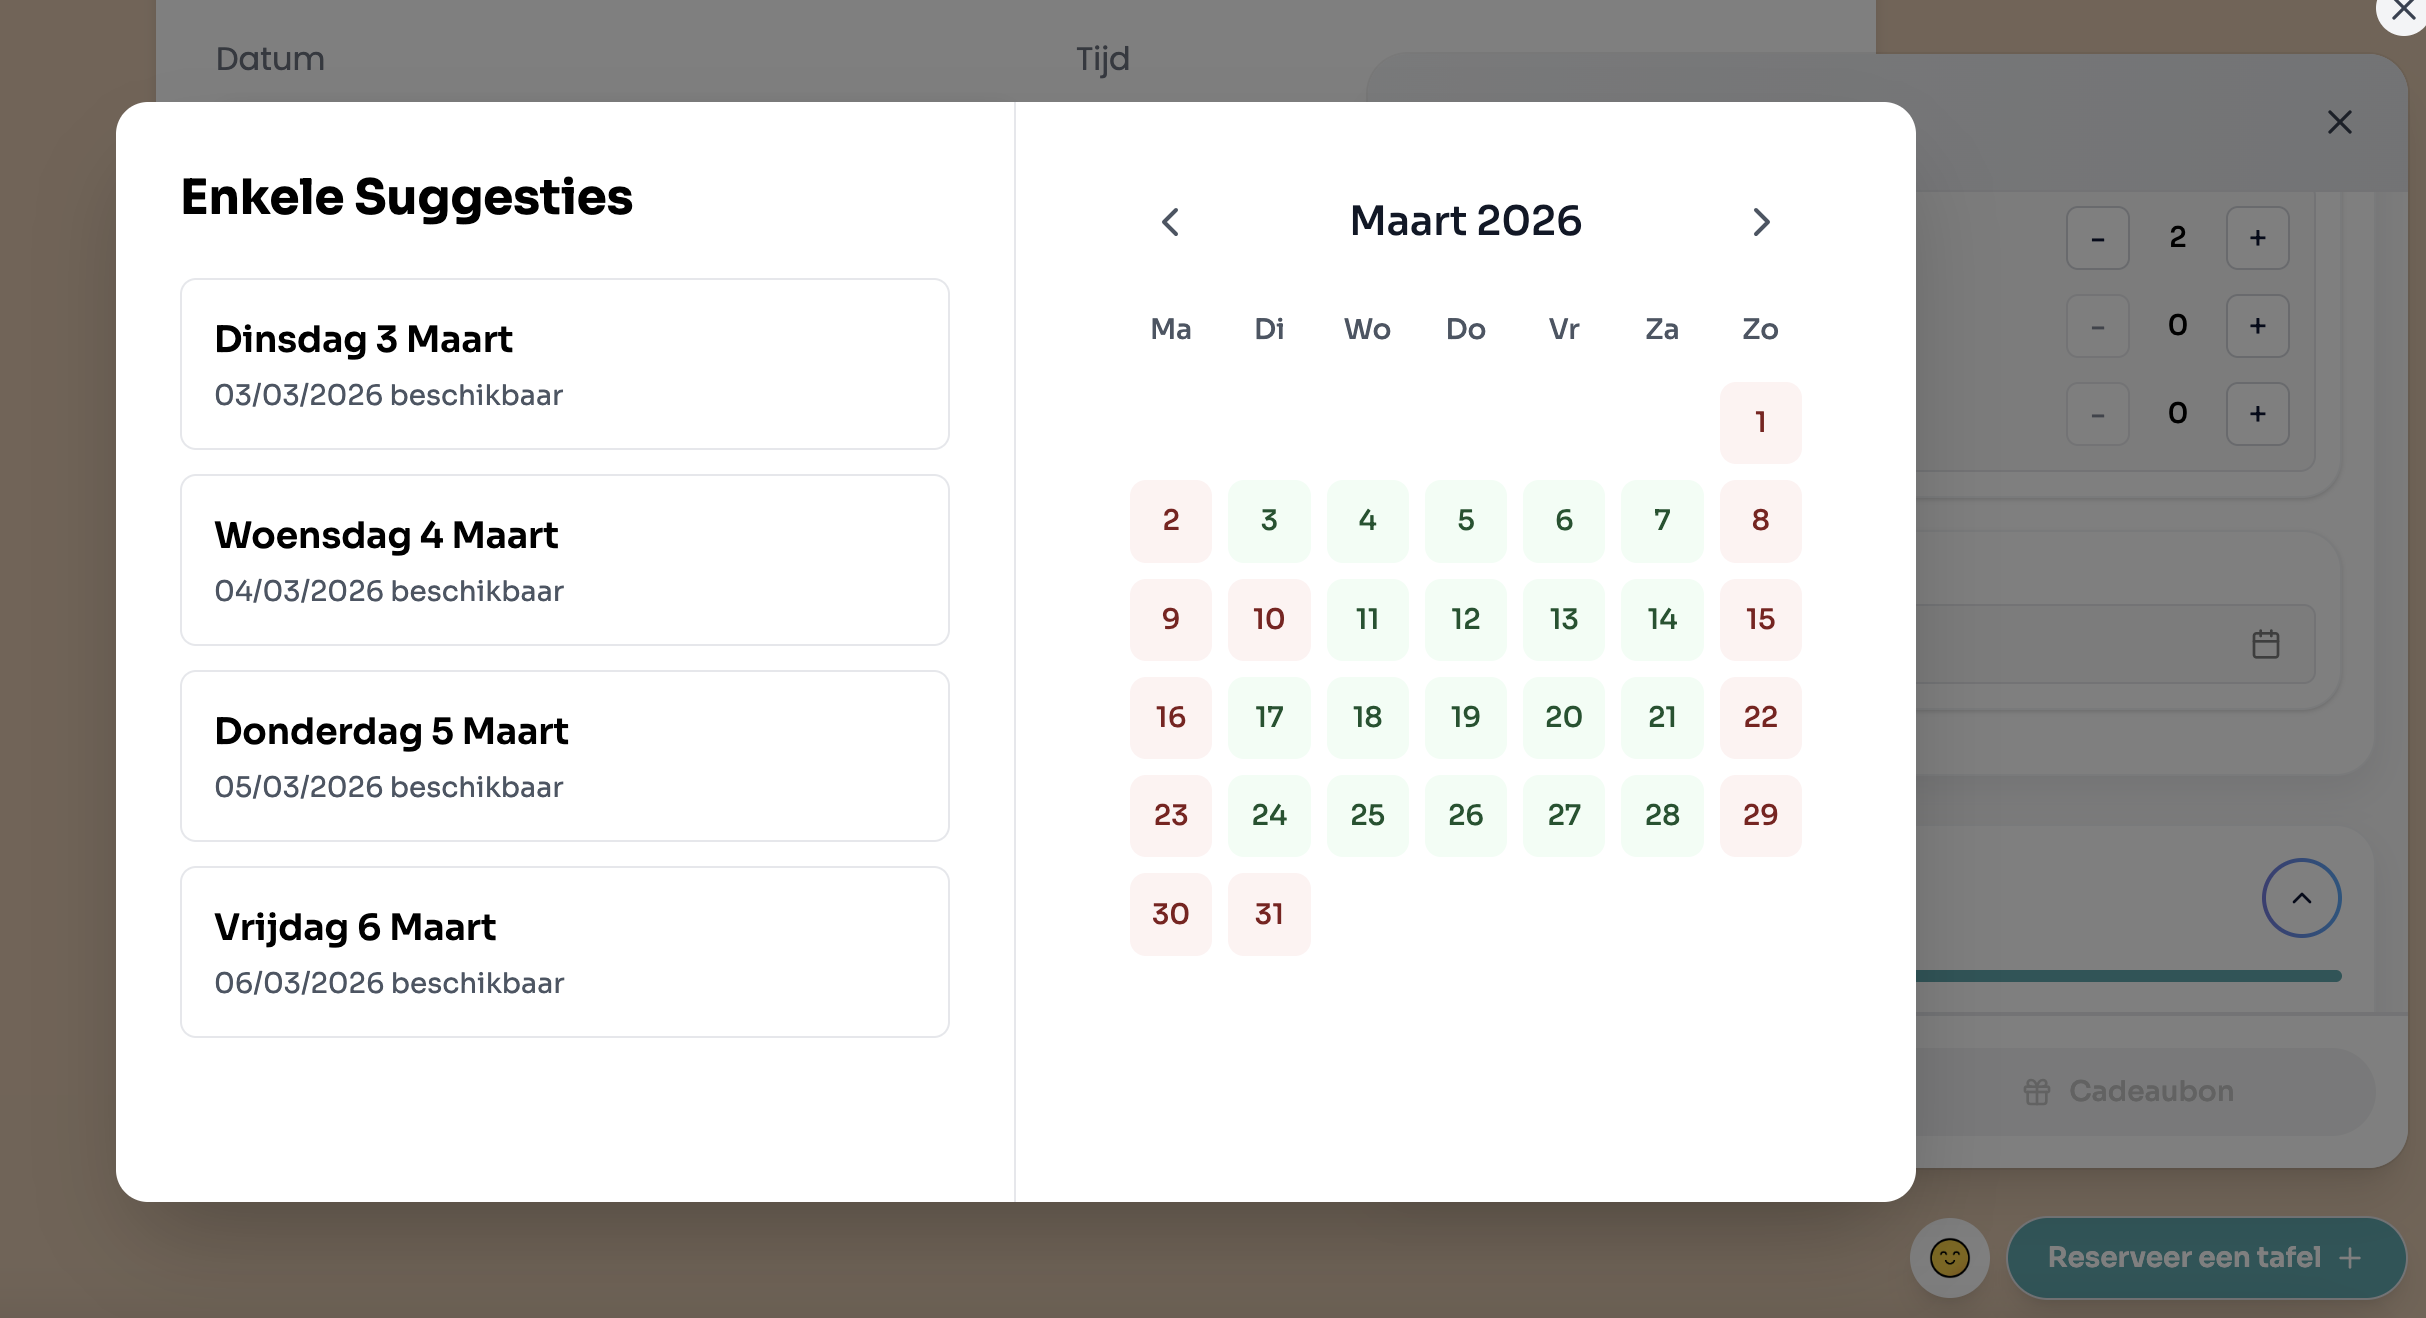Go to previous month with left chevron
Viewport: 2426px width, 1318px height.
[x=1171, y=222]
